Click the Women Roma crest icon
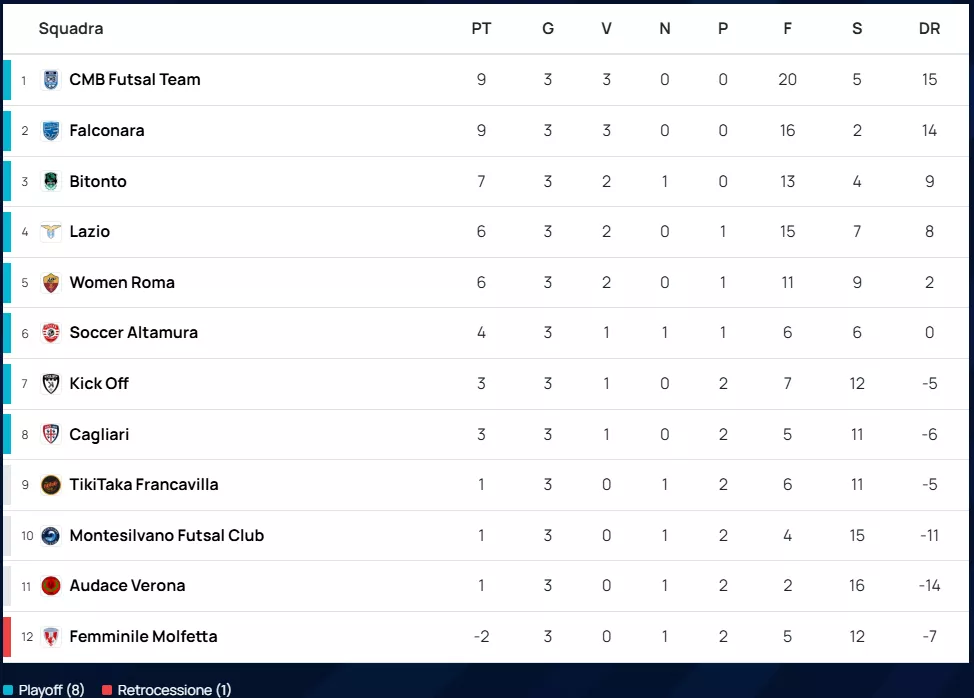974x698 pixels. [51, 283]
